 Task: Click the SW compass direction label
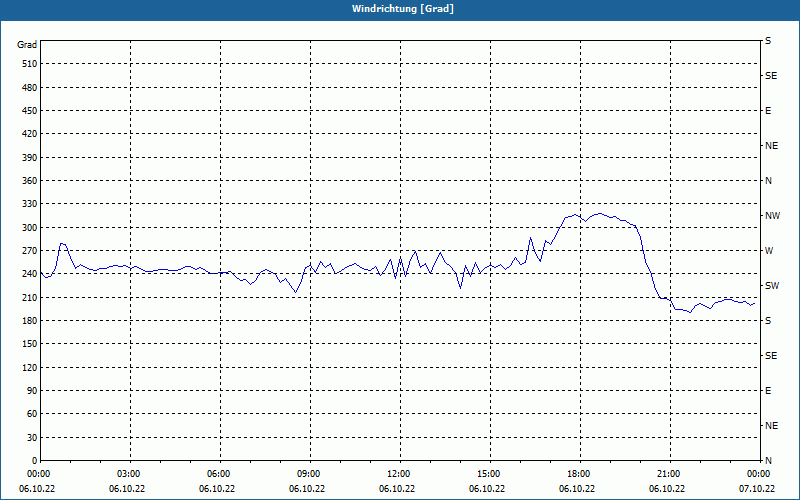pyautogui.click(x=772, y=286)
